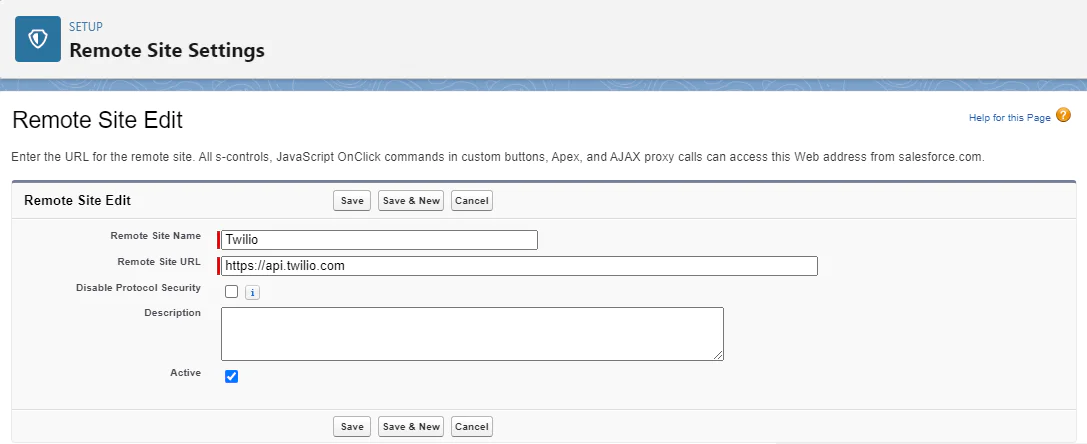Click the Description textarea resize handle

[718, 355]
